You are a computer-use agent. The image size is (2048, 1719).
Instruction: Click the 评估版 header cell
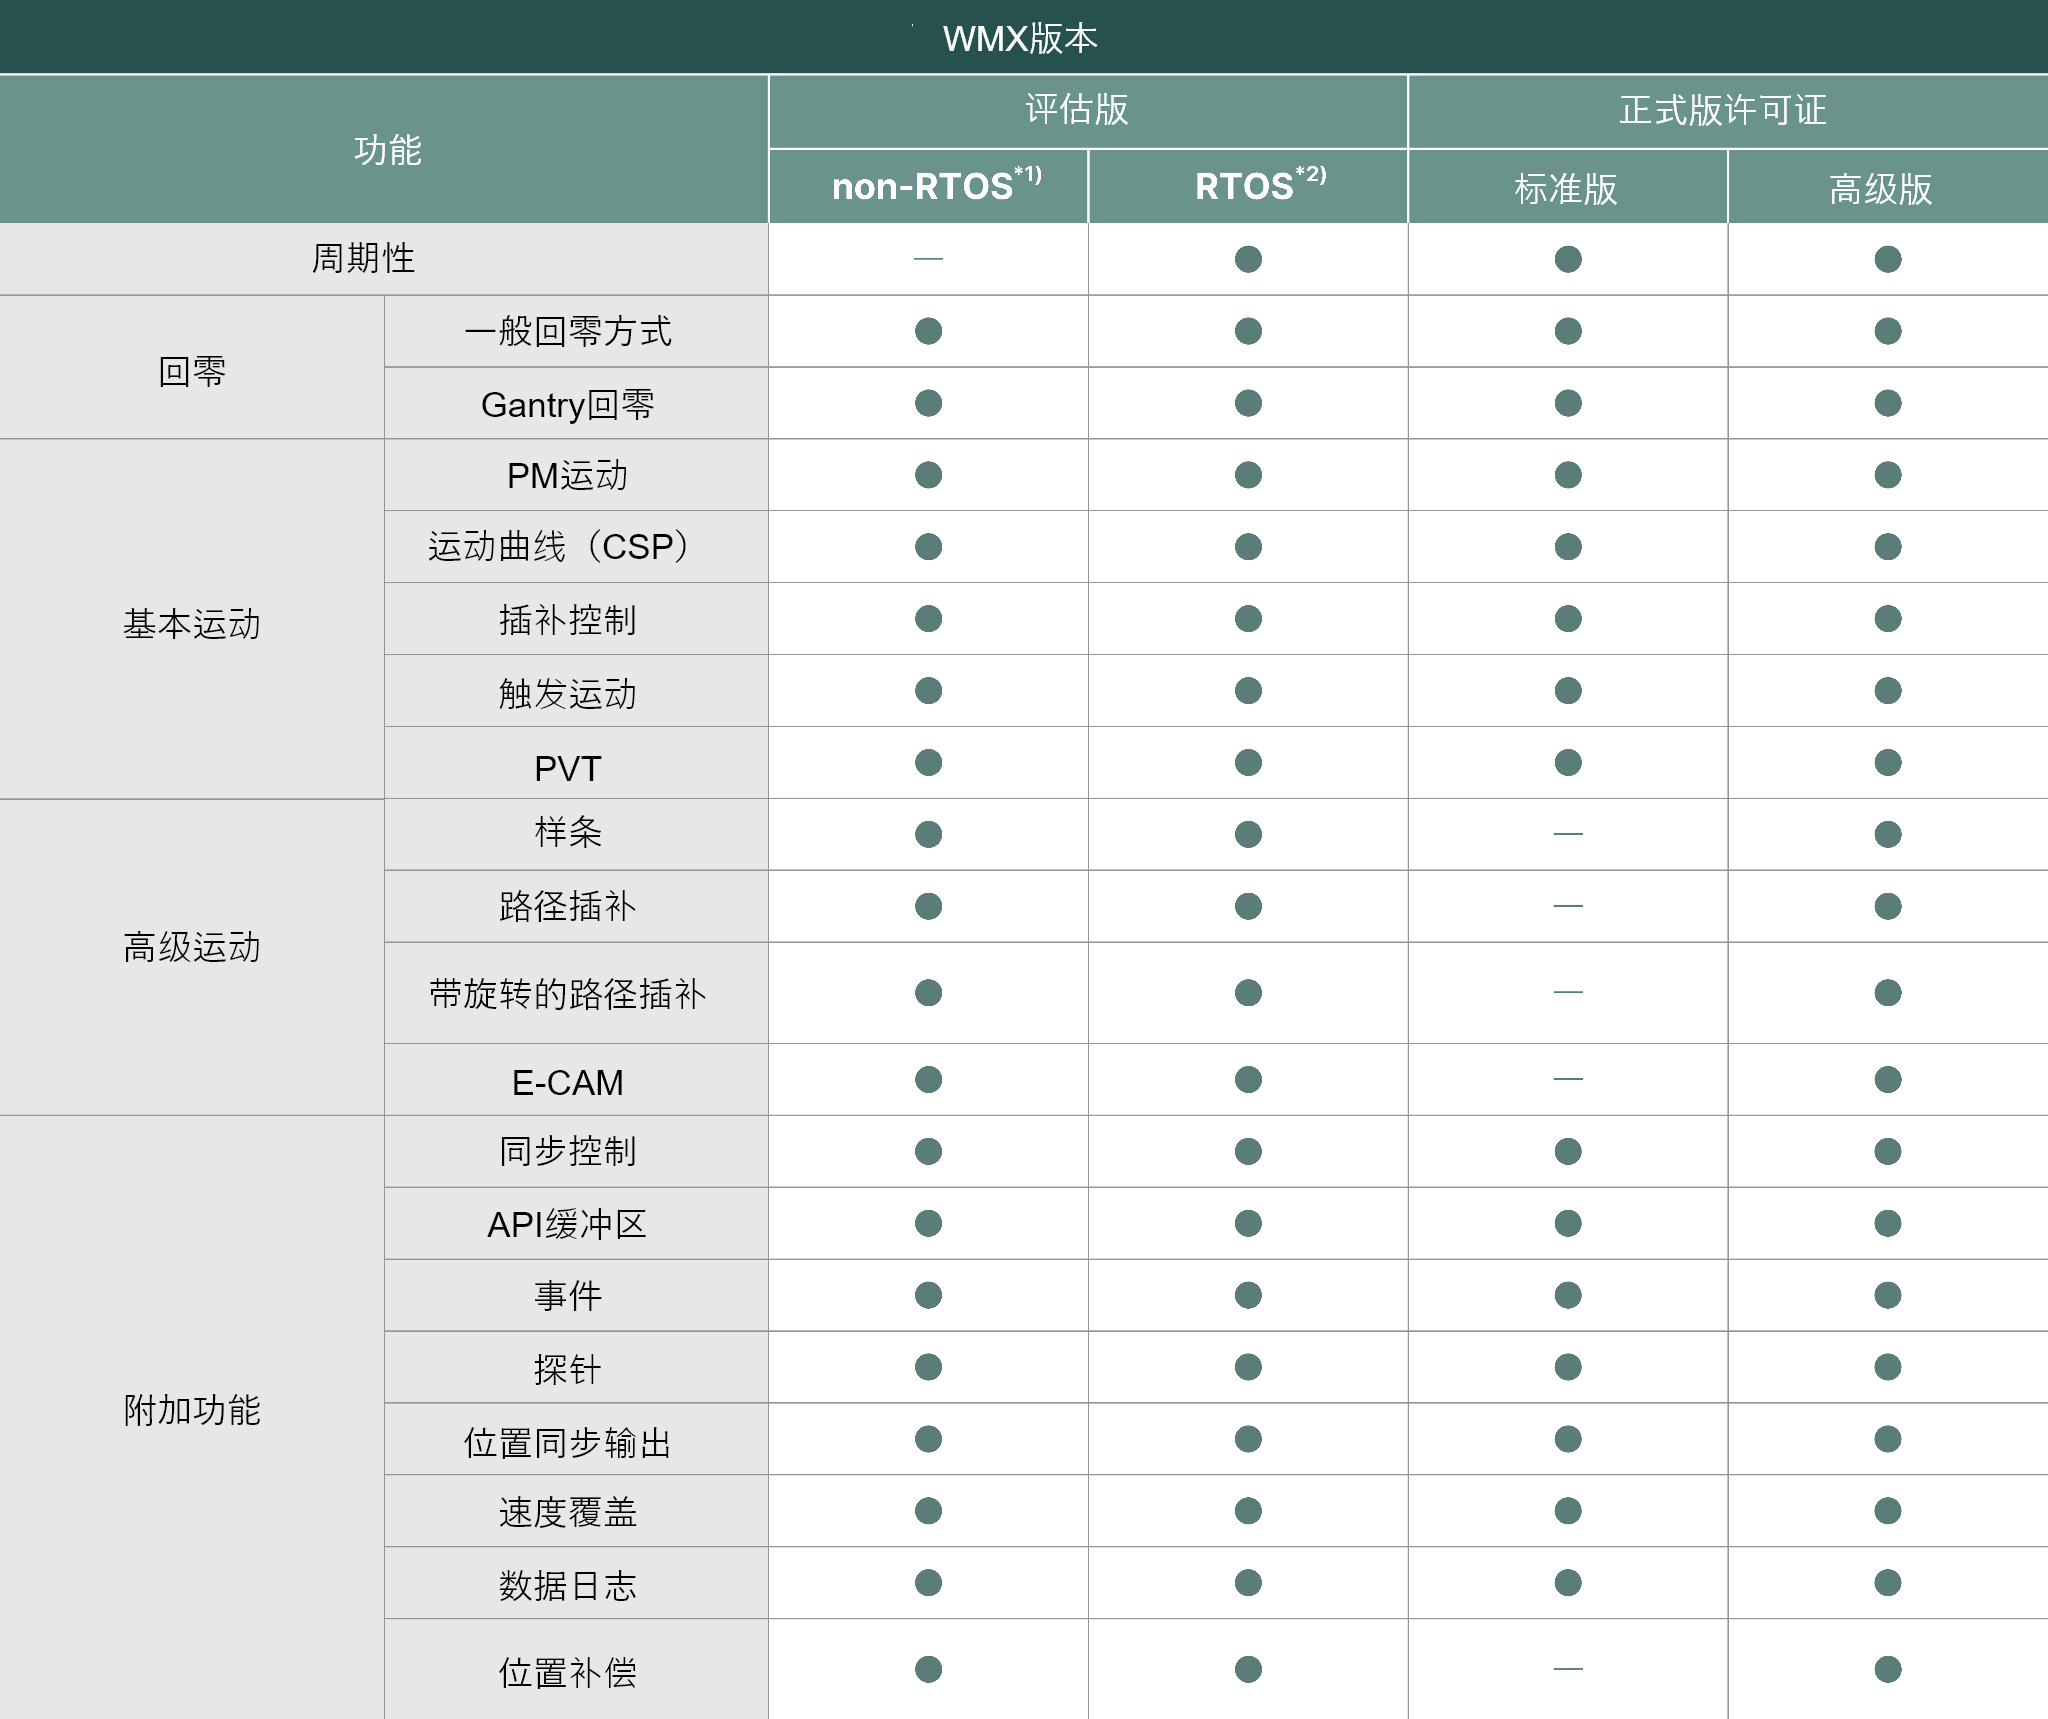click(1088, 111)
